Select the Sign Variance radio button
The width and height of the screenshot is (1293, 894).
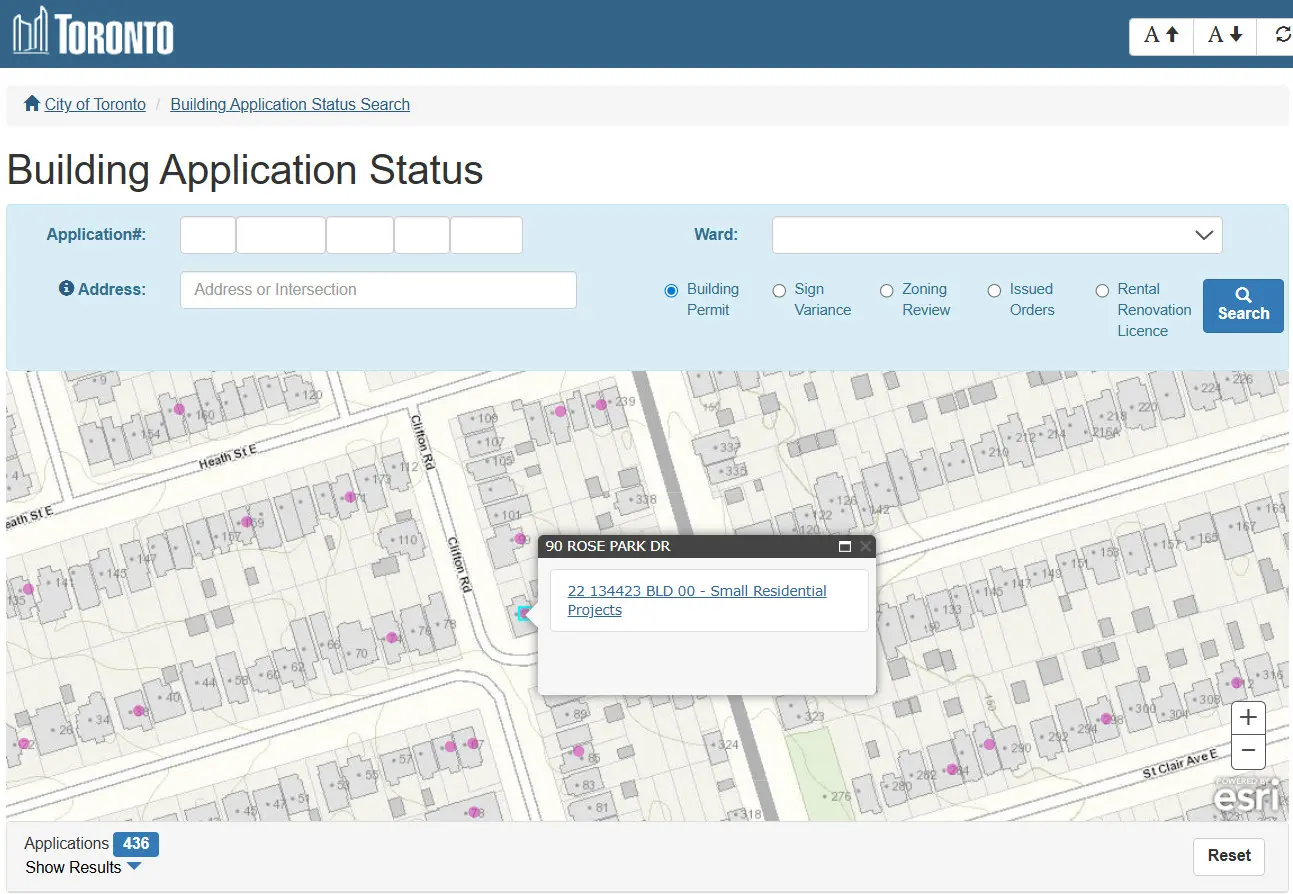coord(779,291)
